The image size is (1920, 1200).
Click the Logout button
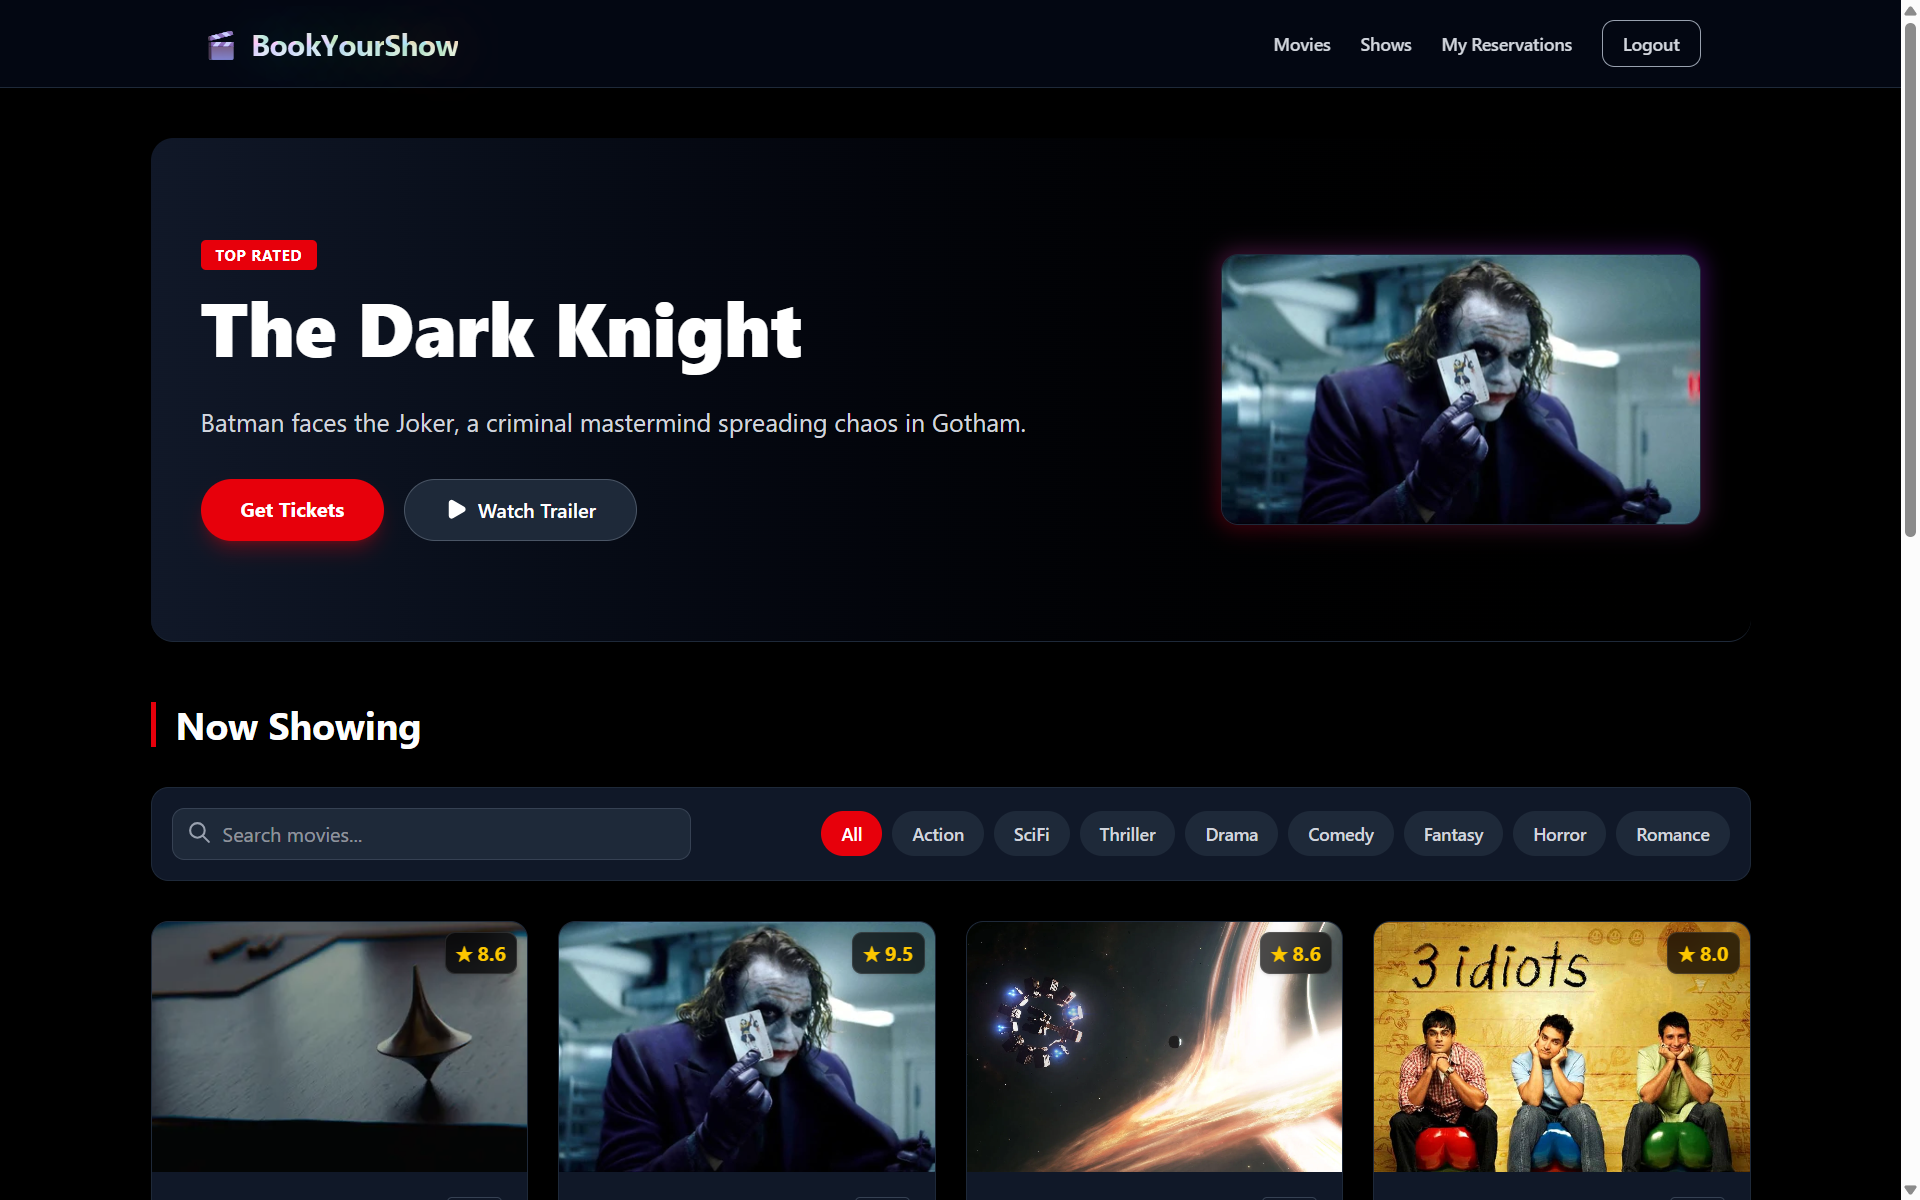1650,45
